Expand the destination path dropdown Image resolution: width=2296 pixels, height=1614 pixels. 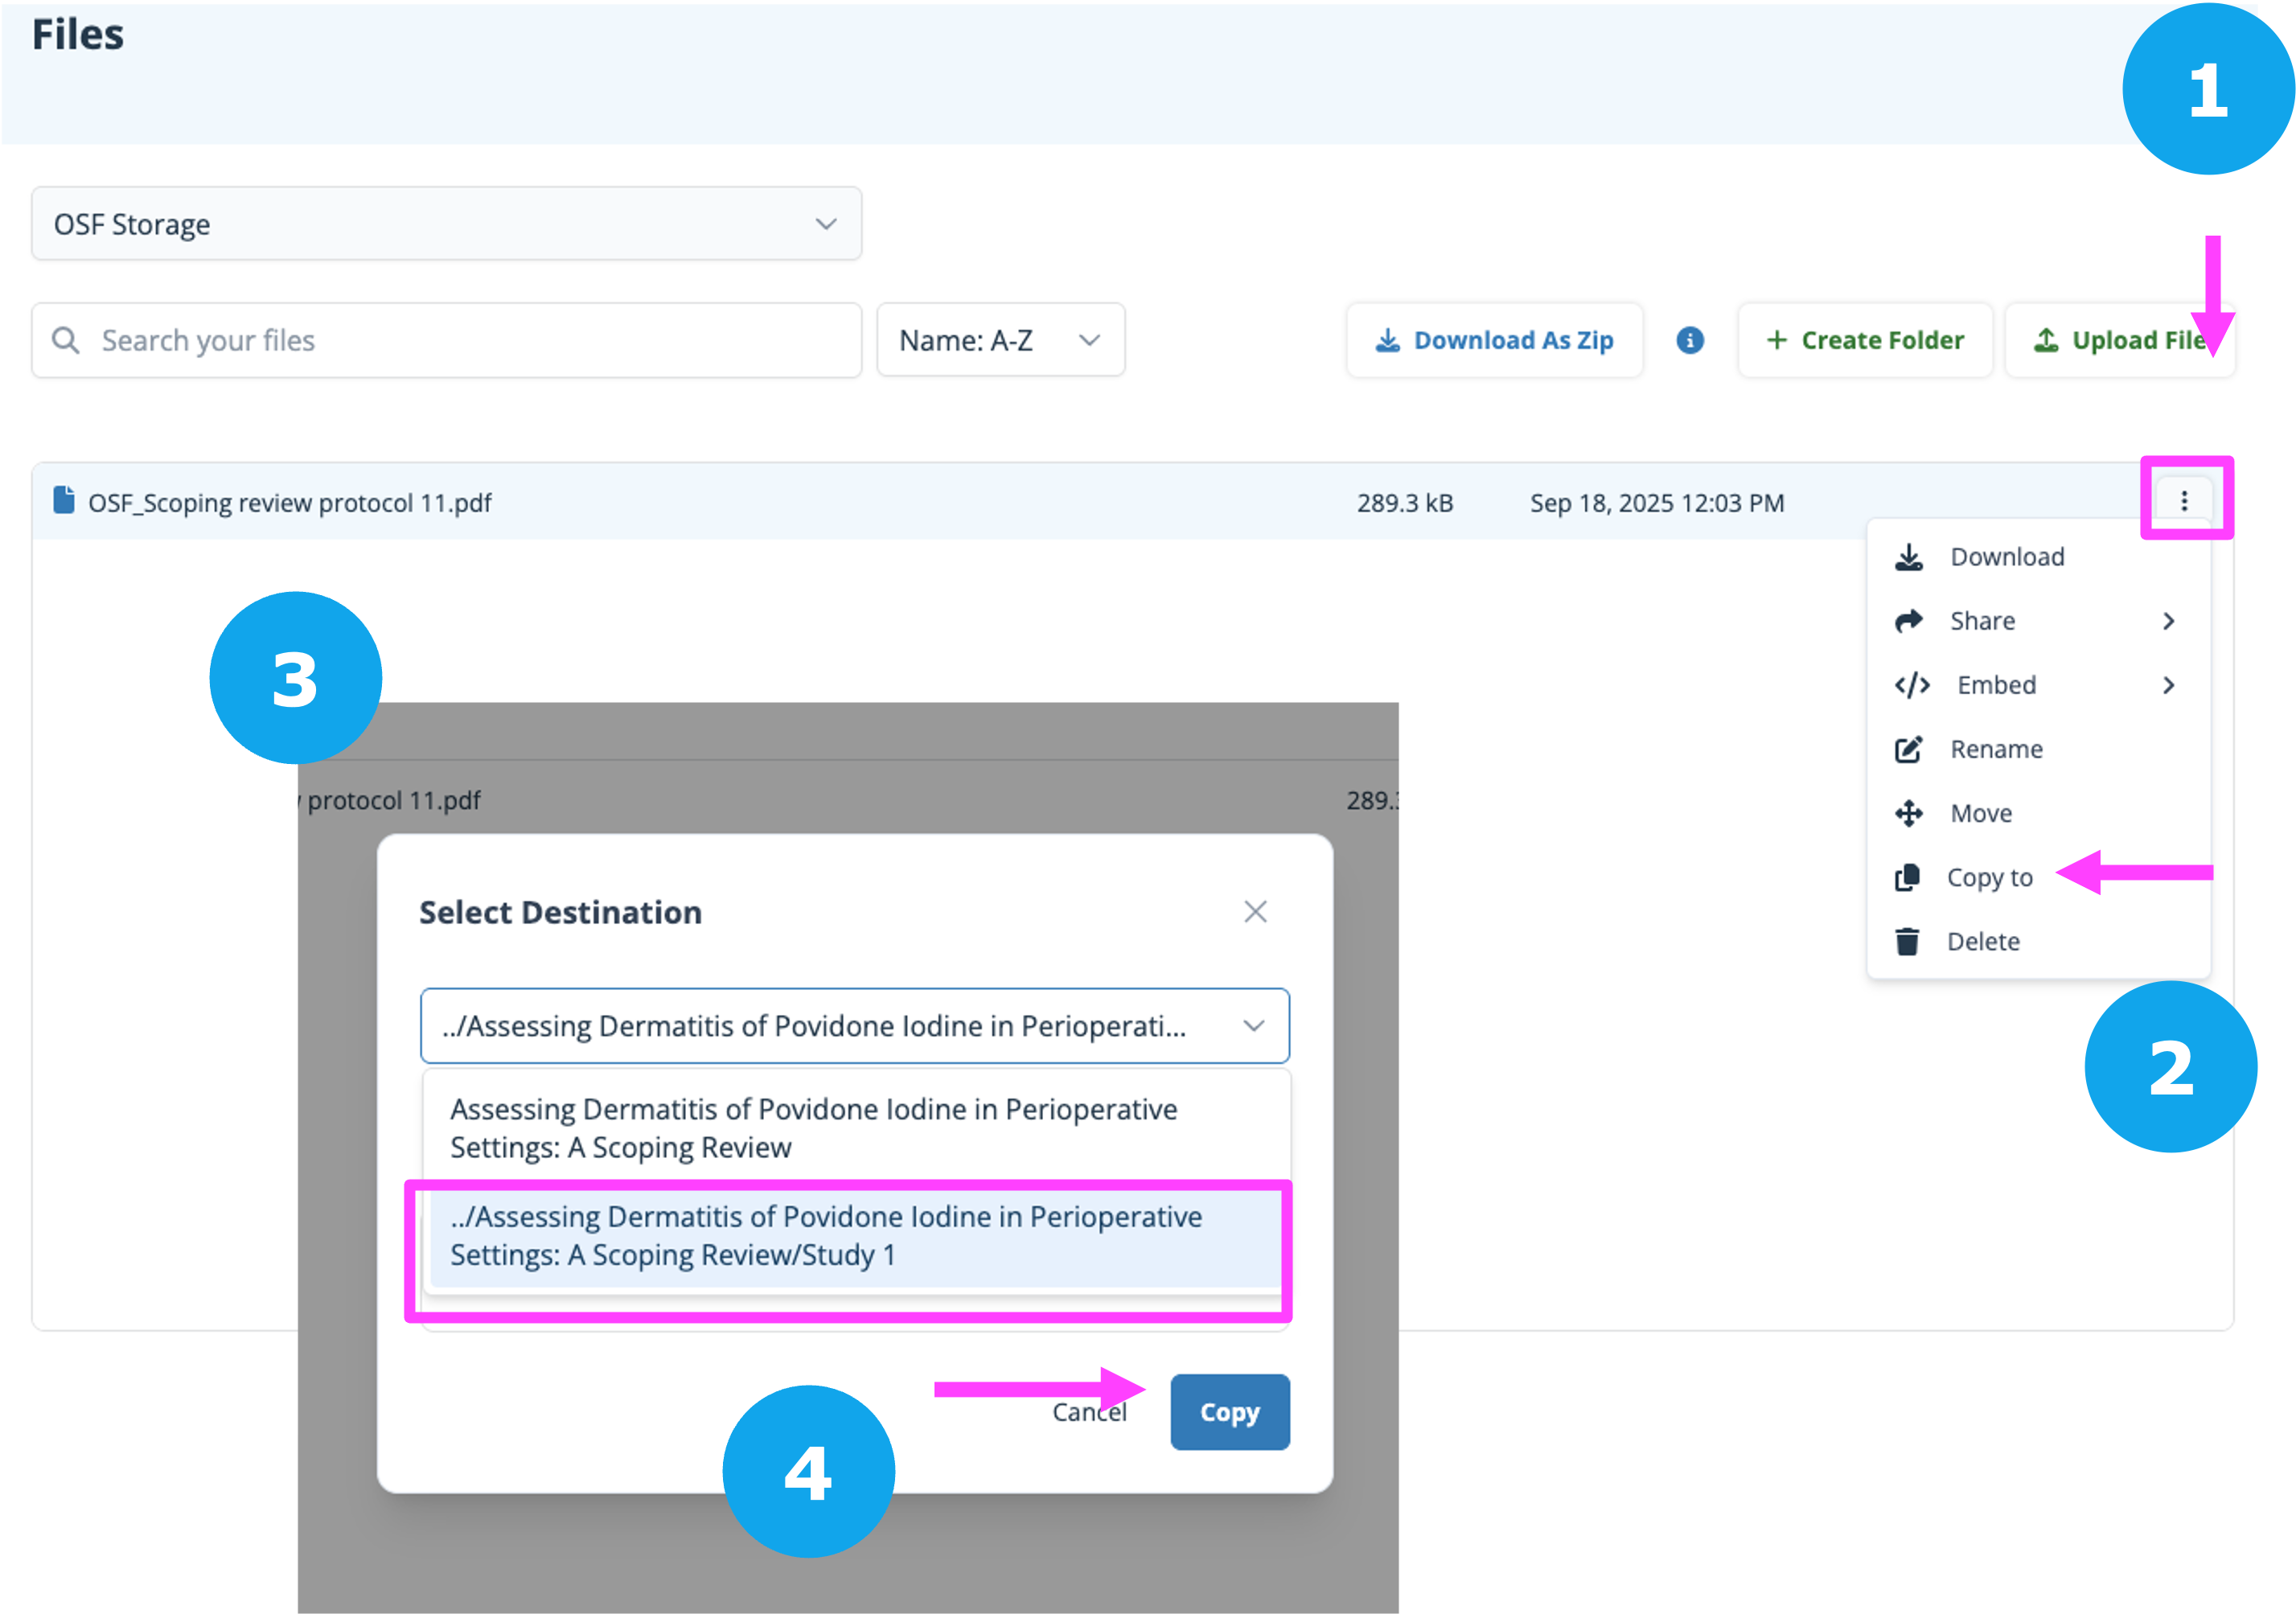(1253, 1026)
